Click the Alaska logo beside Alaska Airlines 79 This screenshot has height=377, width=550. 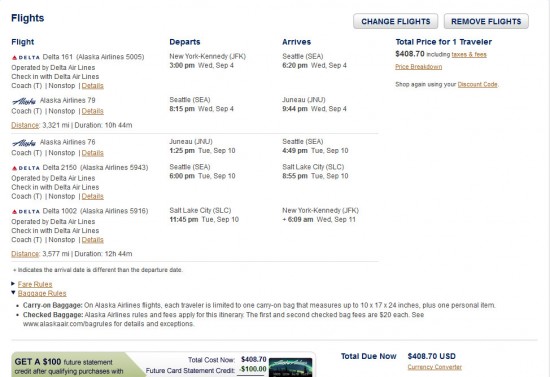pos(24,101)
